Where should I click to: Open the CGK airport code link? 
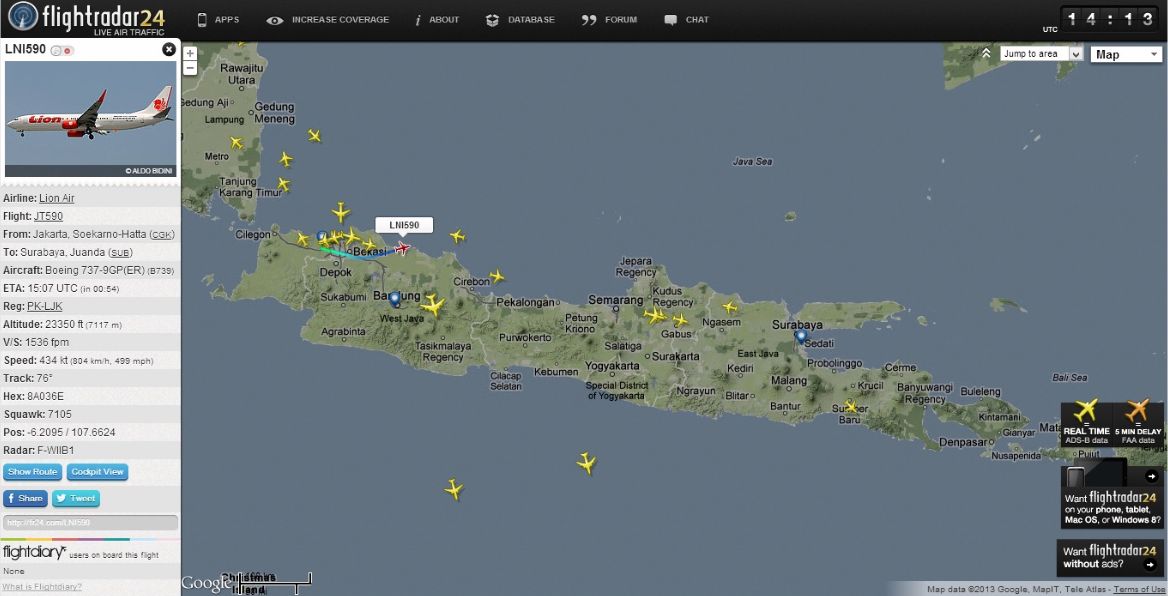162,235
